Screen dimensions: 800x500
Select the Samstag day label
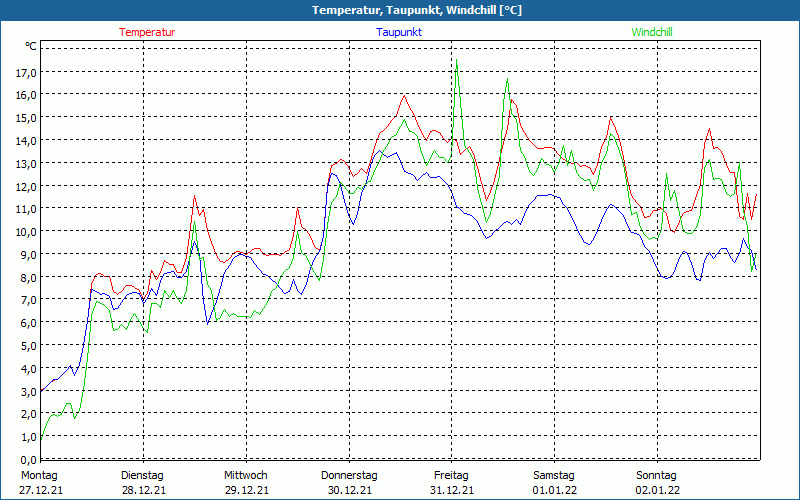(554, 475)
